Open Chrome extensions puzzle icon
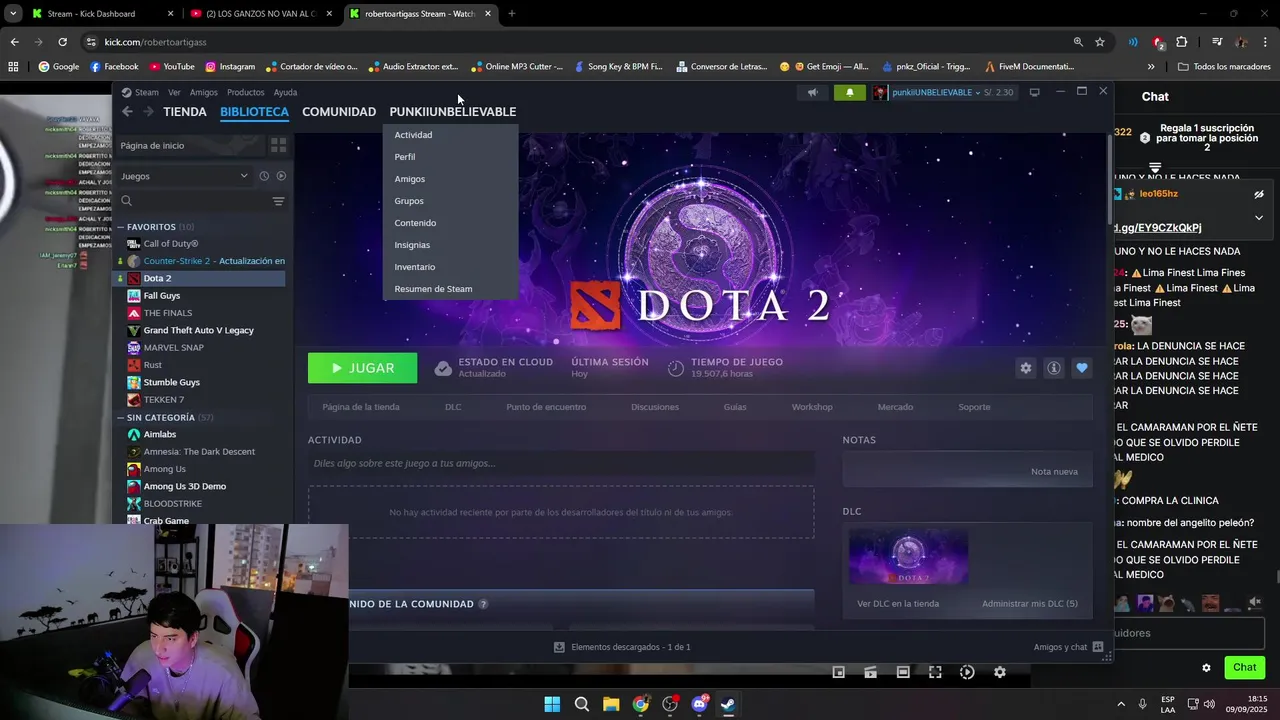Image resolution: width=1280 pixels, height=720 pixels. tap(1182, 42)
